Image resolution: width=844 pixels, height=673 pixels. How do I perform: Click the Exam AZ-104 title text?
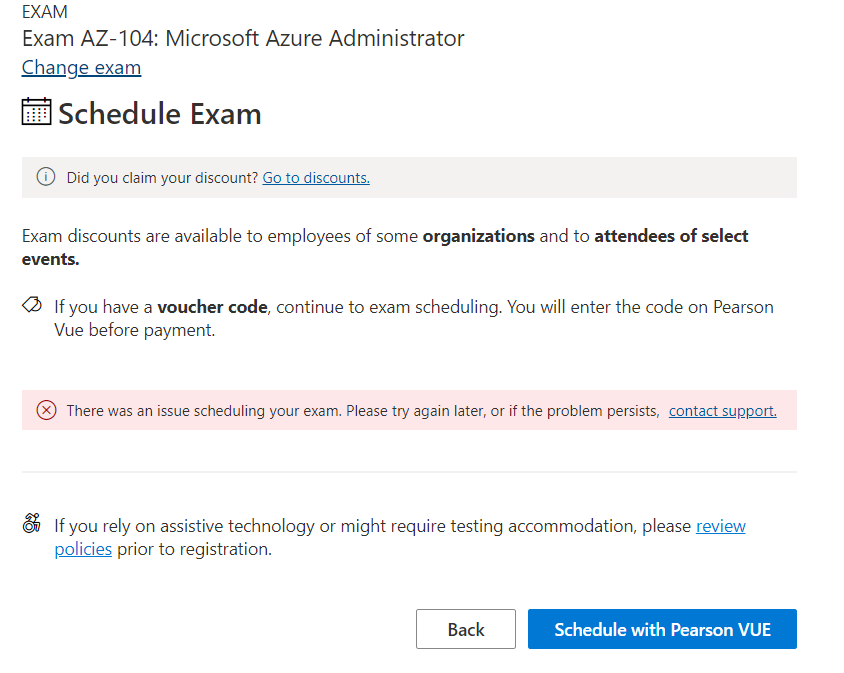243,39
